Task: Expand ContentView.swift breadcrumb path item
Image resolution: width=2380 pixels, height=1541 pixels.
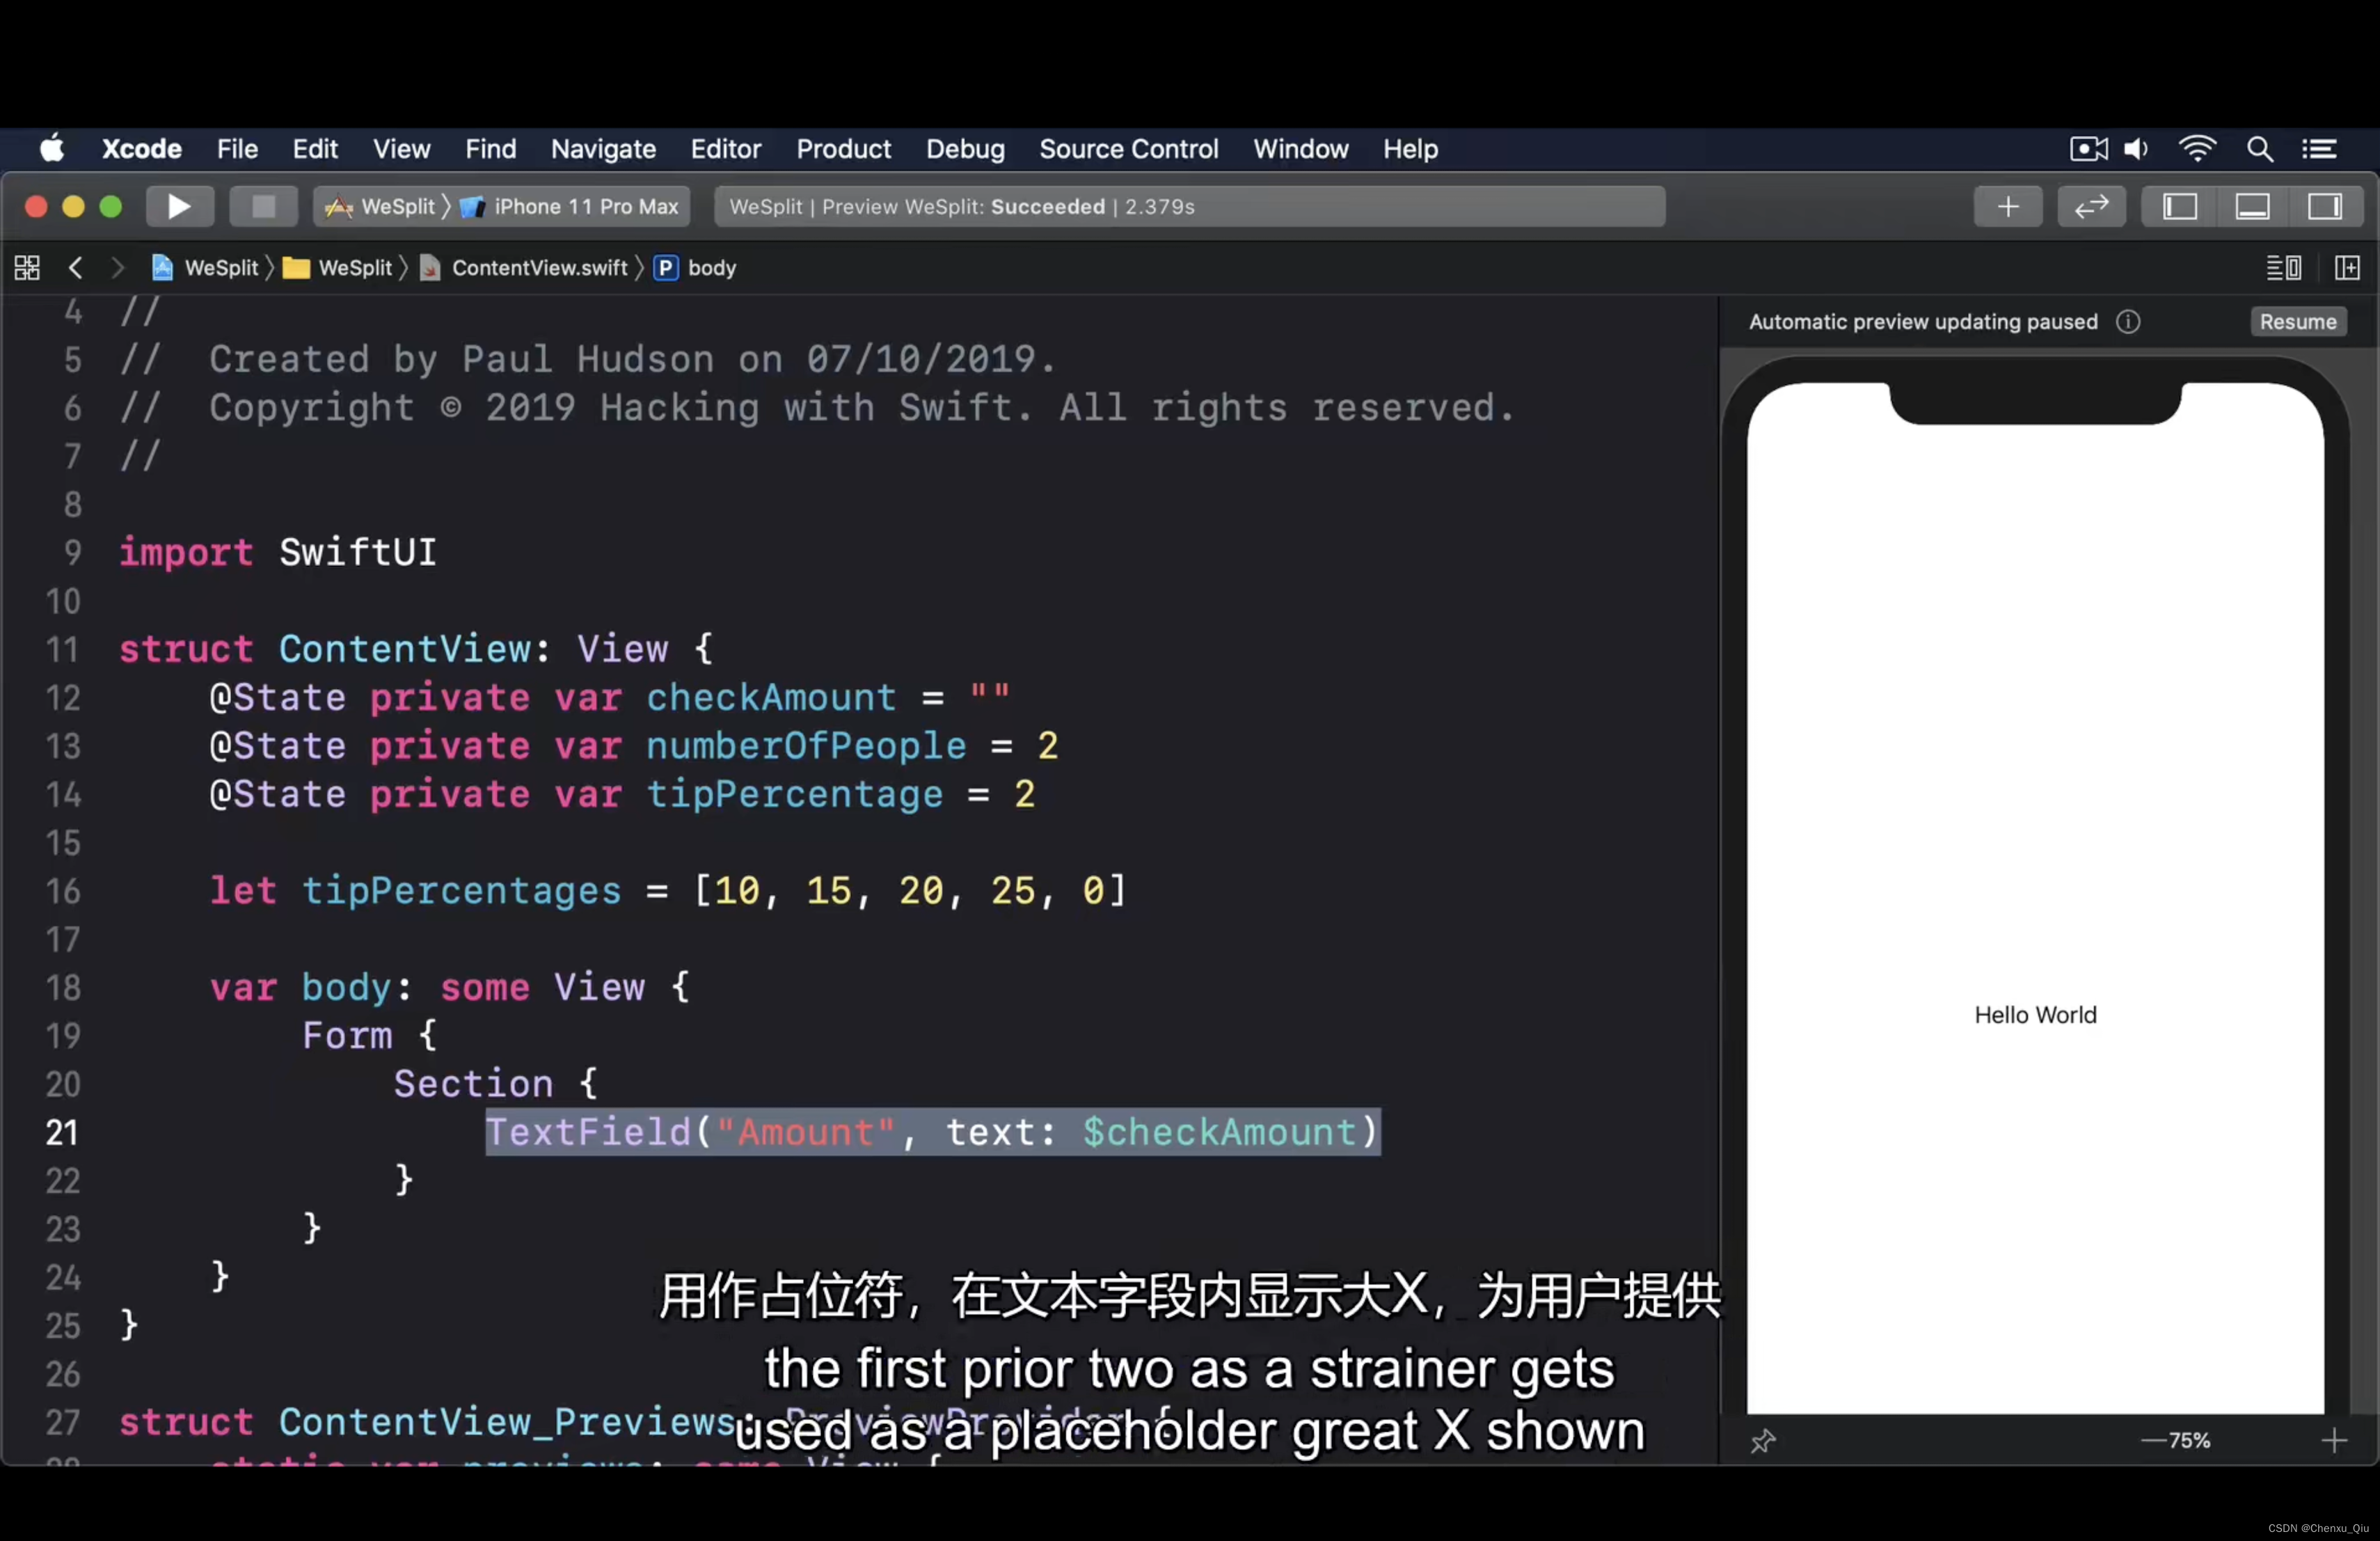Action: pyautogui.click(x=539, y=268)
